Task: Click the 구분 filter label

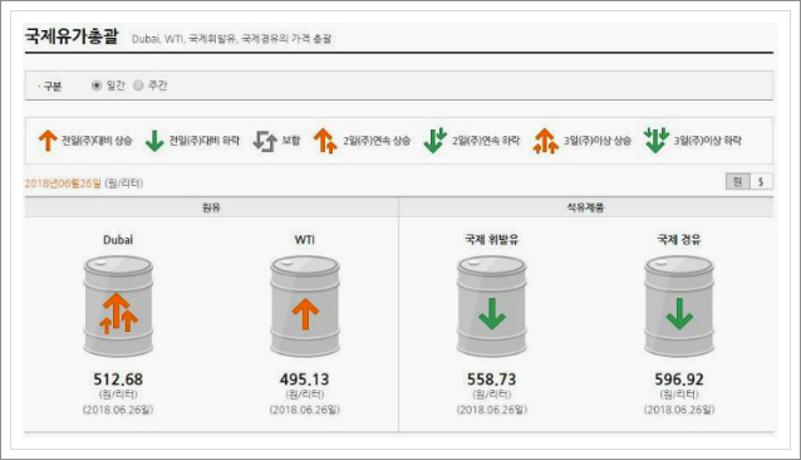Action: click(52, 86)
